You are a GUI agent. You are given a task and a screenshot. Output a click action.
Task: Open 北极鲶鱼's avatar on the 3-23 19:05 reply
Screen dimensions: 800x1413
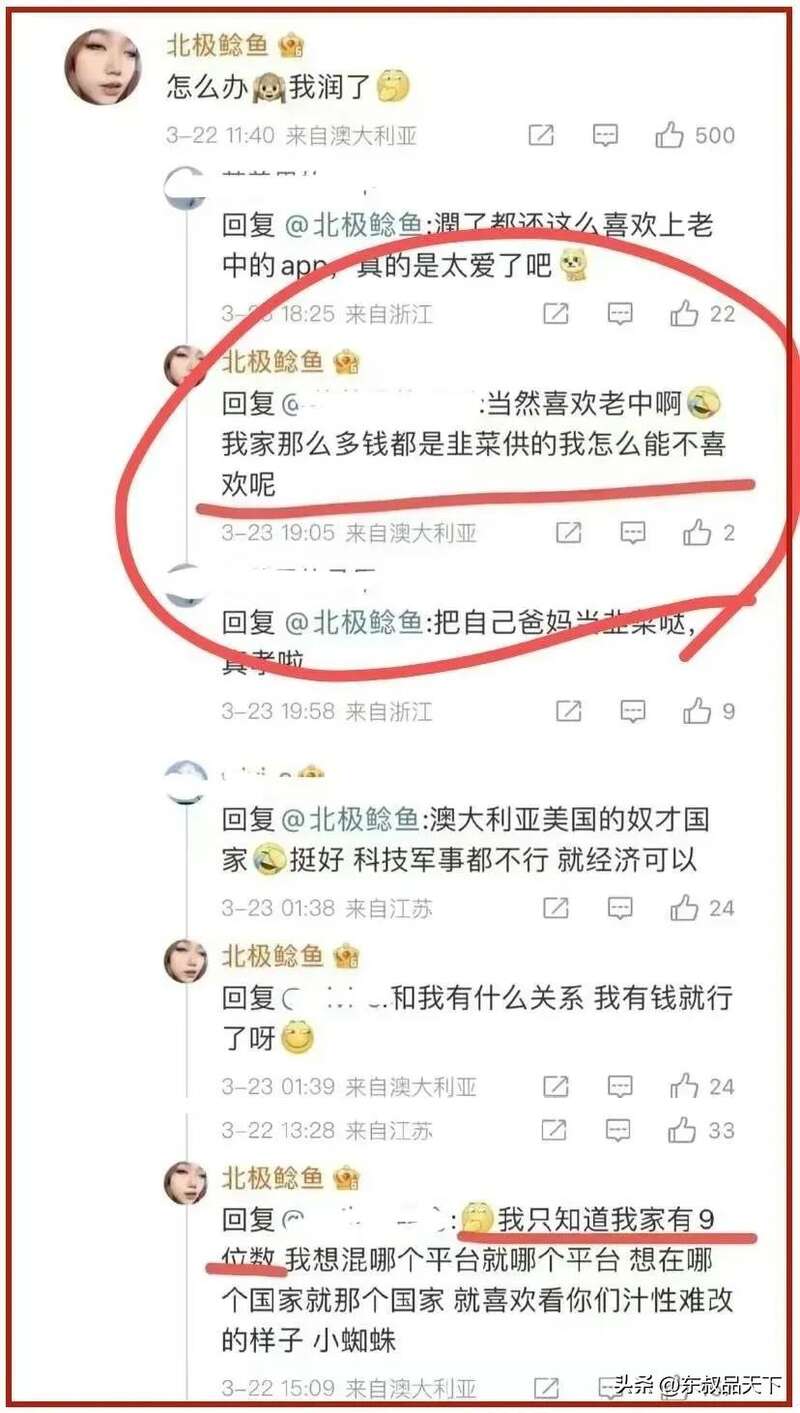coord(185,367)
